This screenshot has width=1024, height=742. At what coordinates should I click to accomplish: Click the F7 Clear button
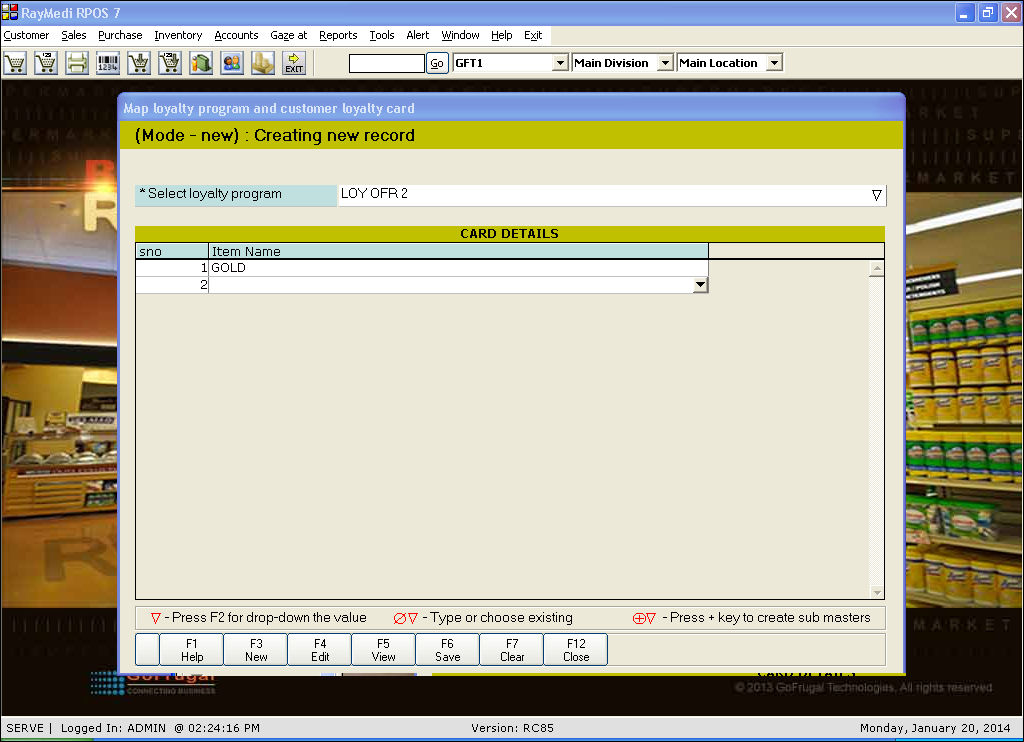512,650
